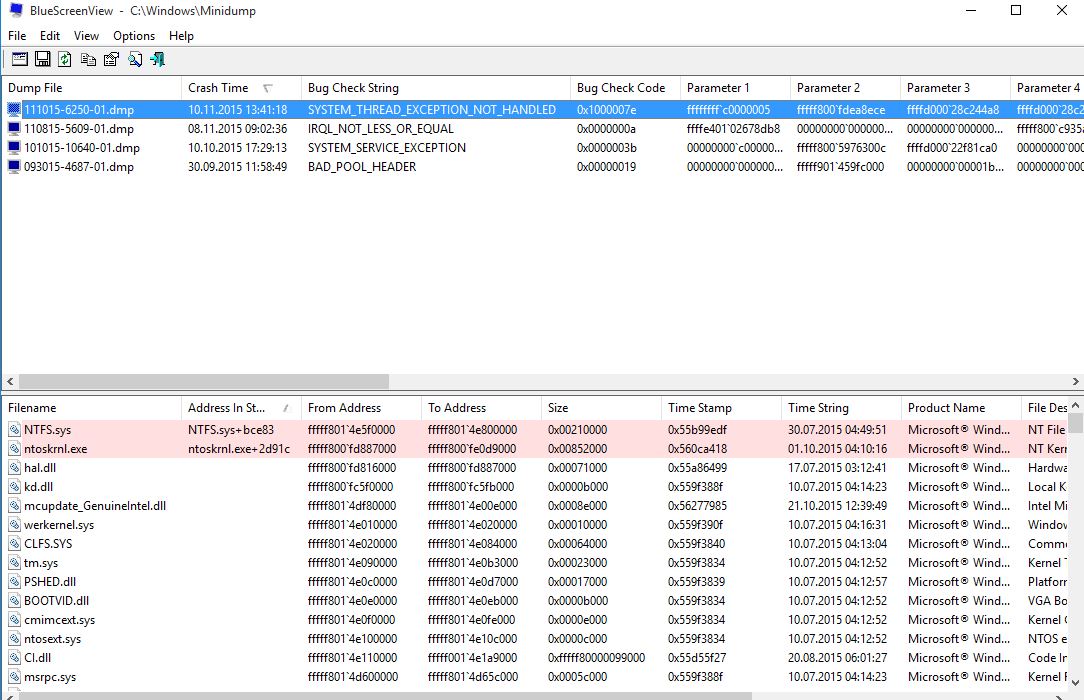Open the File menu

tap(17, 36)
